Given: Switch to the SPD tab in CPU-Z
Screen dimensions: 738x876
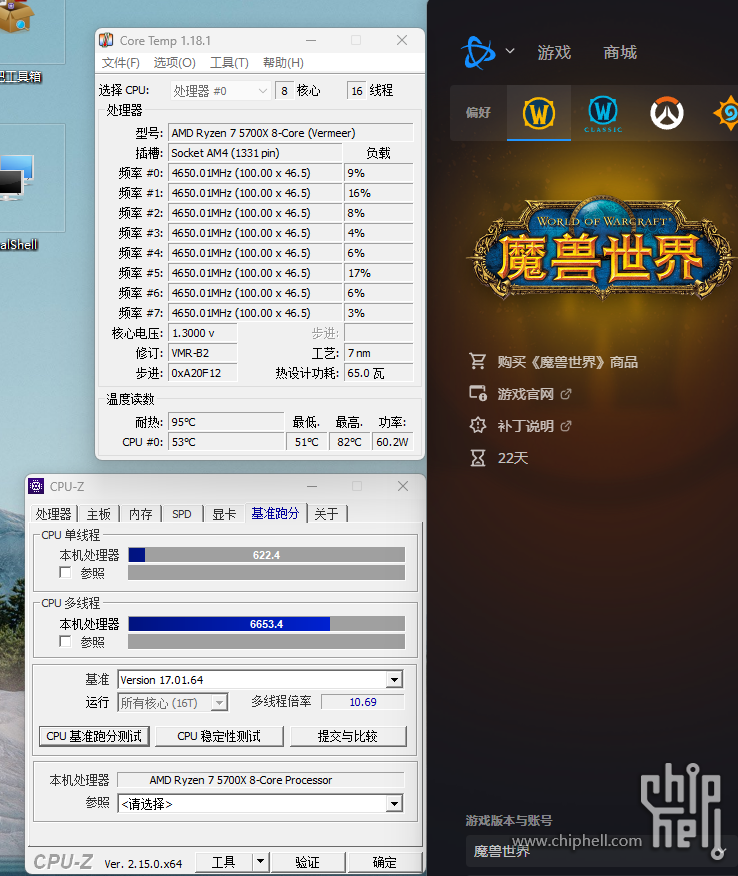Looking at the screenshot, I should pos(182,514).
